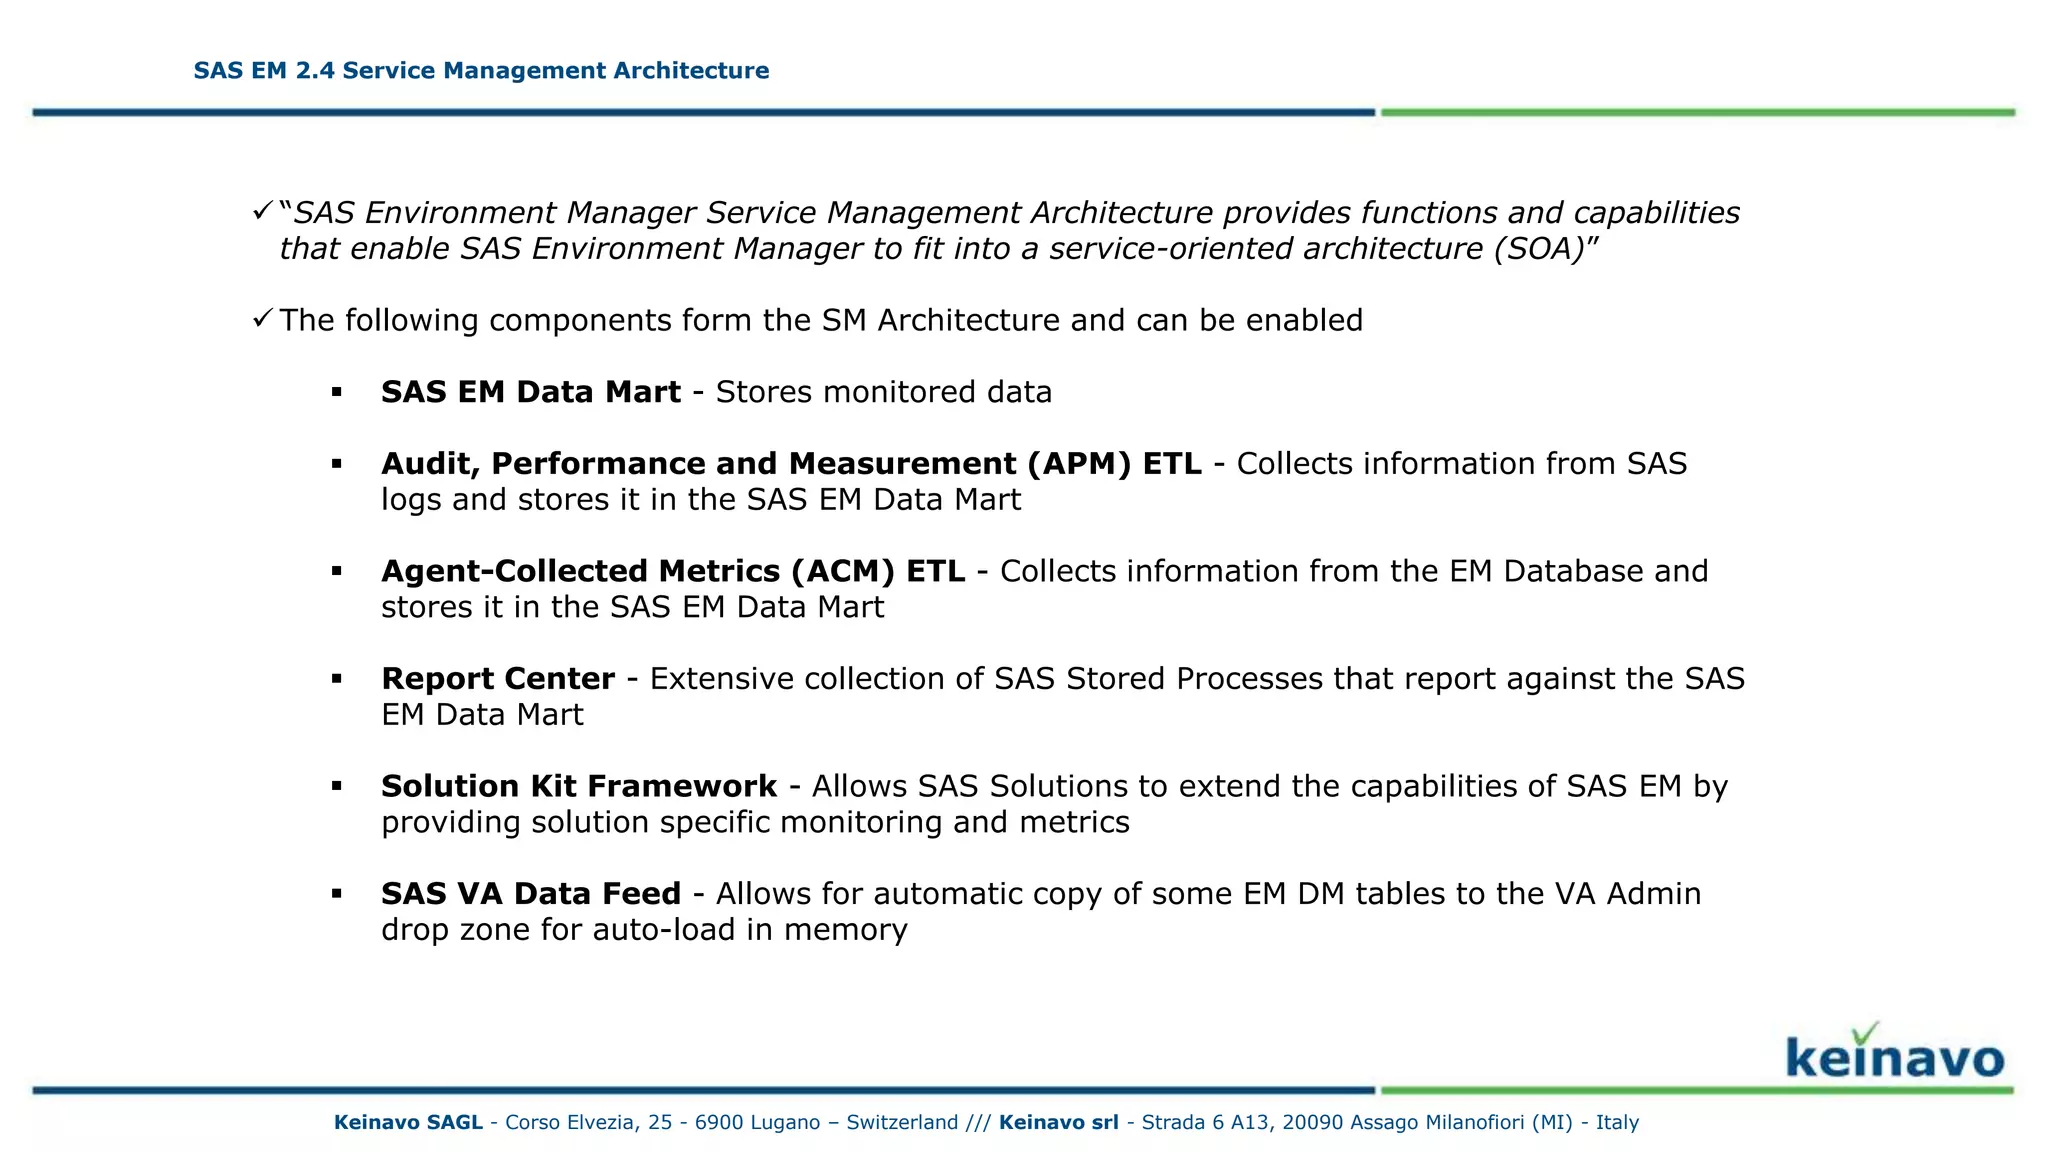The height and width of the screenshot is (1152, 2048).
Task: Click 'Extensive collection of SAS Stored Processes' text
Action: click(x=987, y=679)
